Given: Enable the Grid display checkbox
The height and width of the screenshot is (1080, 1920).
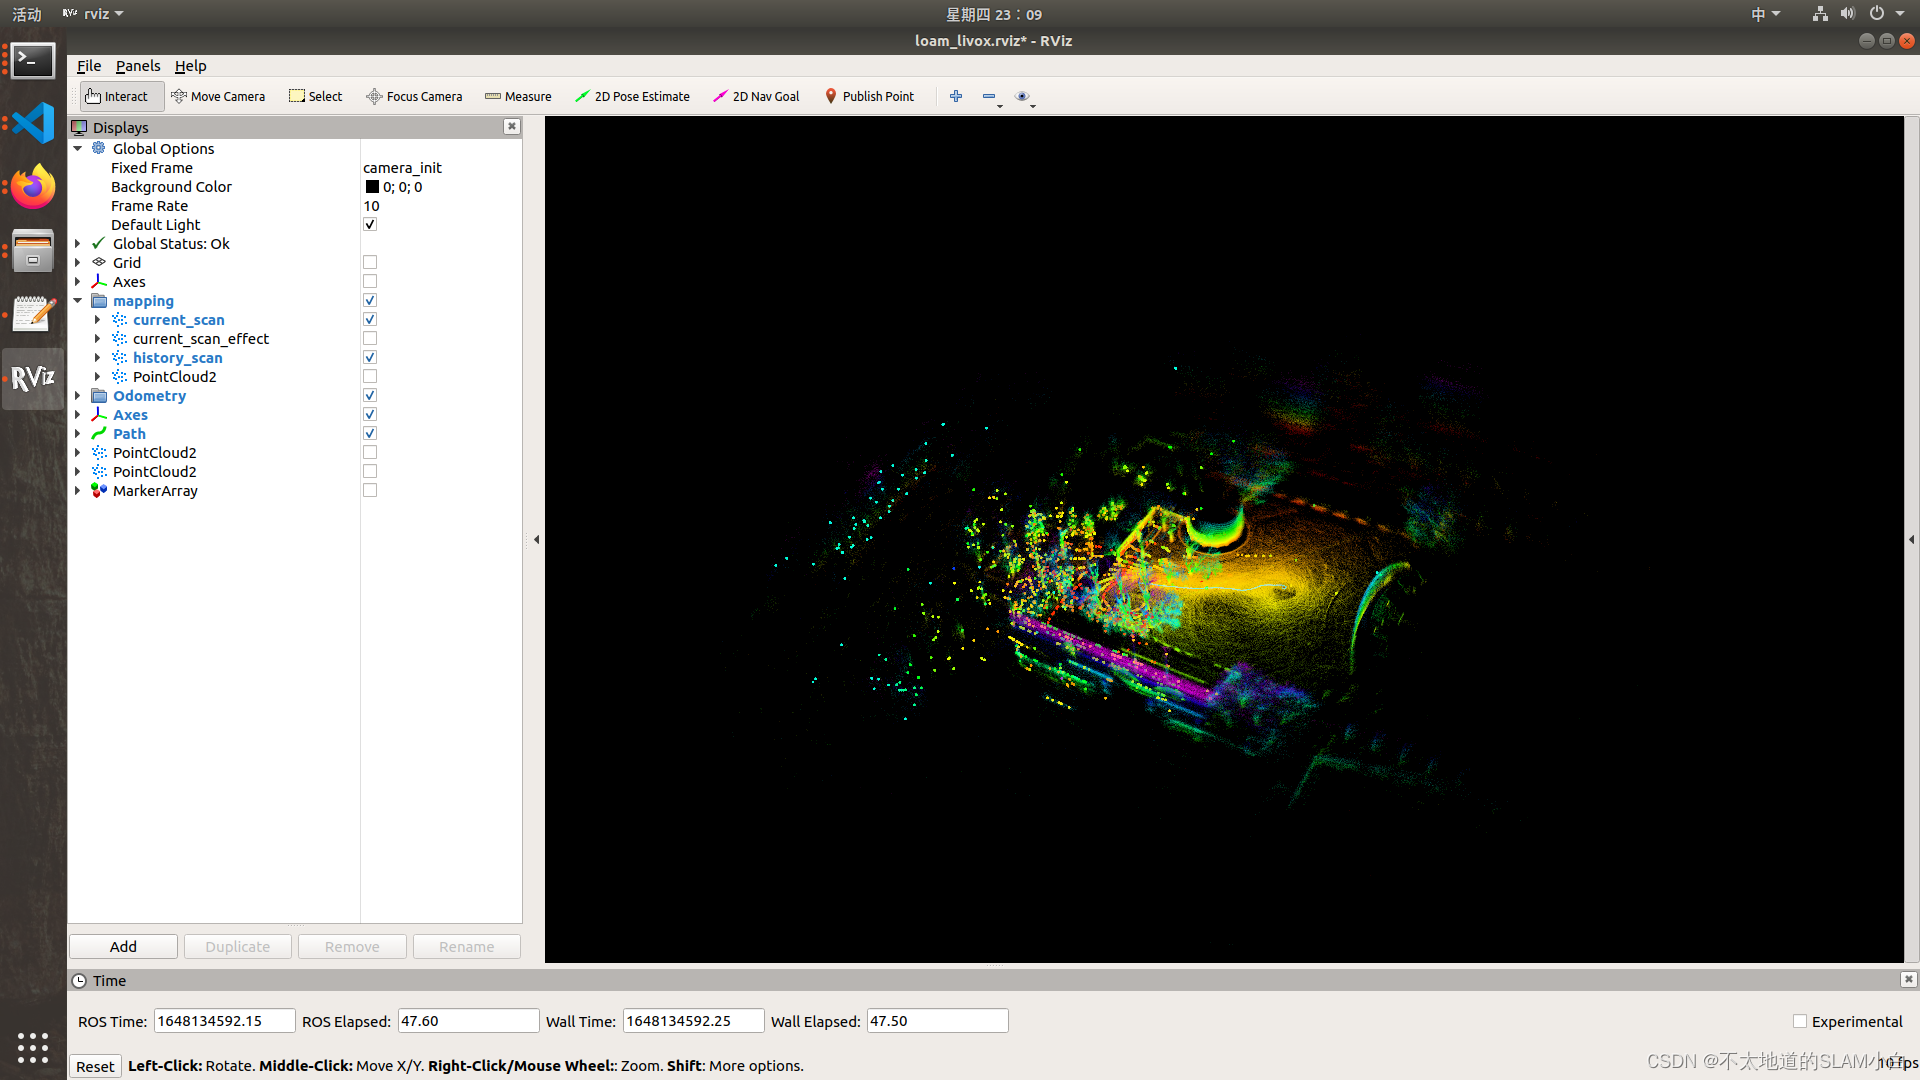Looking at the screenshot, I should (370, 263).
